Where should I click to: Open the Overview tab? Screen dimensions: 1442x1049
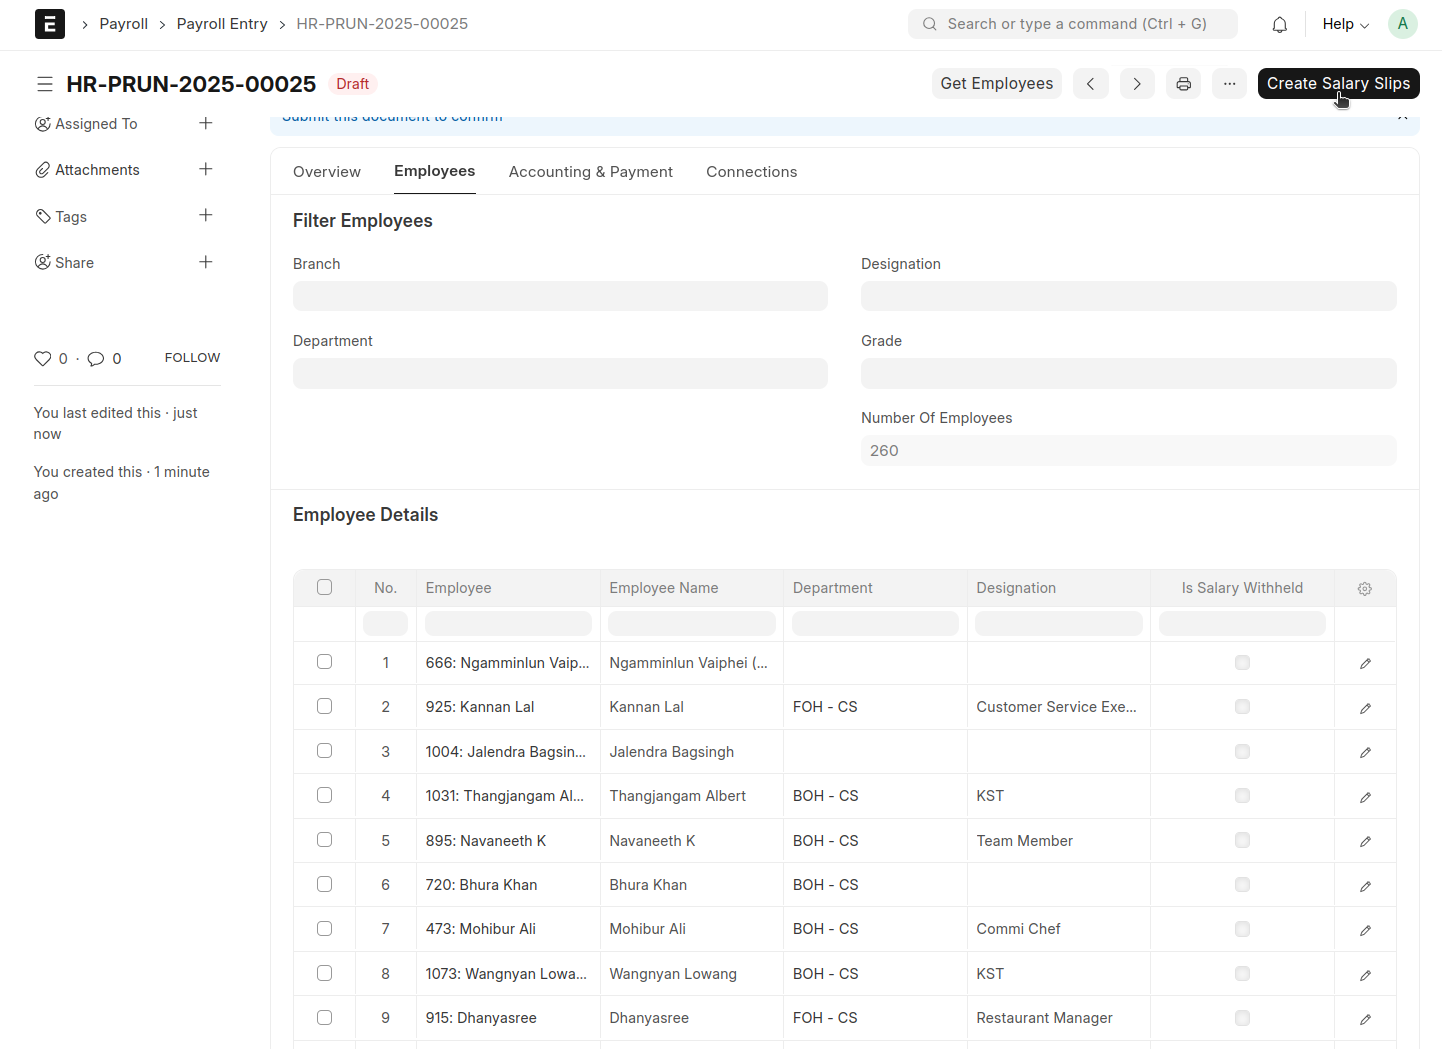(326, 172)
